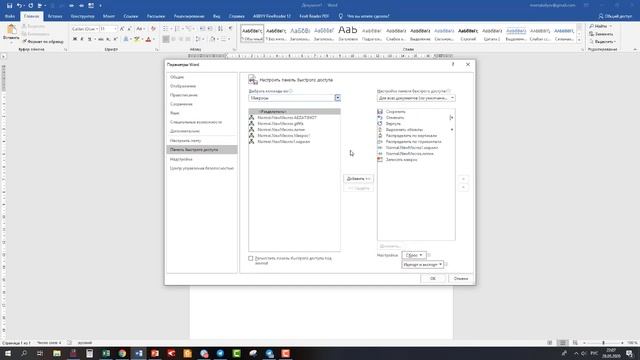
Task: Select the first Normal.NewMacros macro in left list
Action: pyautogui.click(x=294, y=118)
